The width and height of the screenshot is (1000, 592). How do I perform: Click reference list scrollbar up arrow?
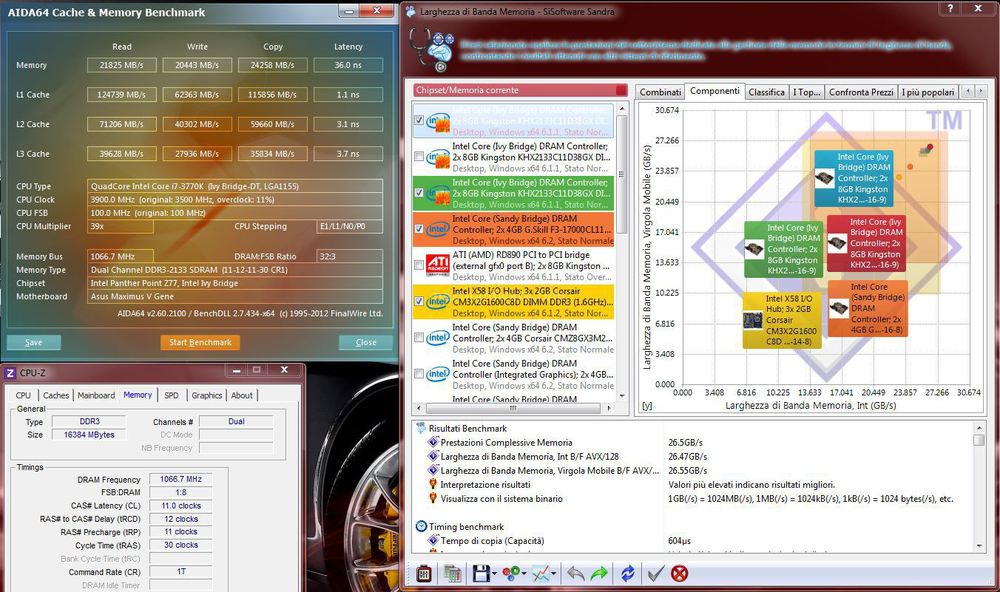coord(621,108)
